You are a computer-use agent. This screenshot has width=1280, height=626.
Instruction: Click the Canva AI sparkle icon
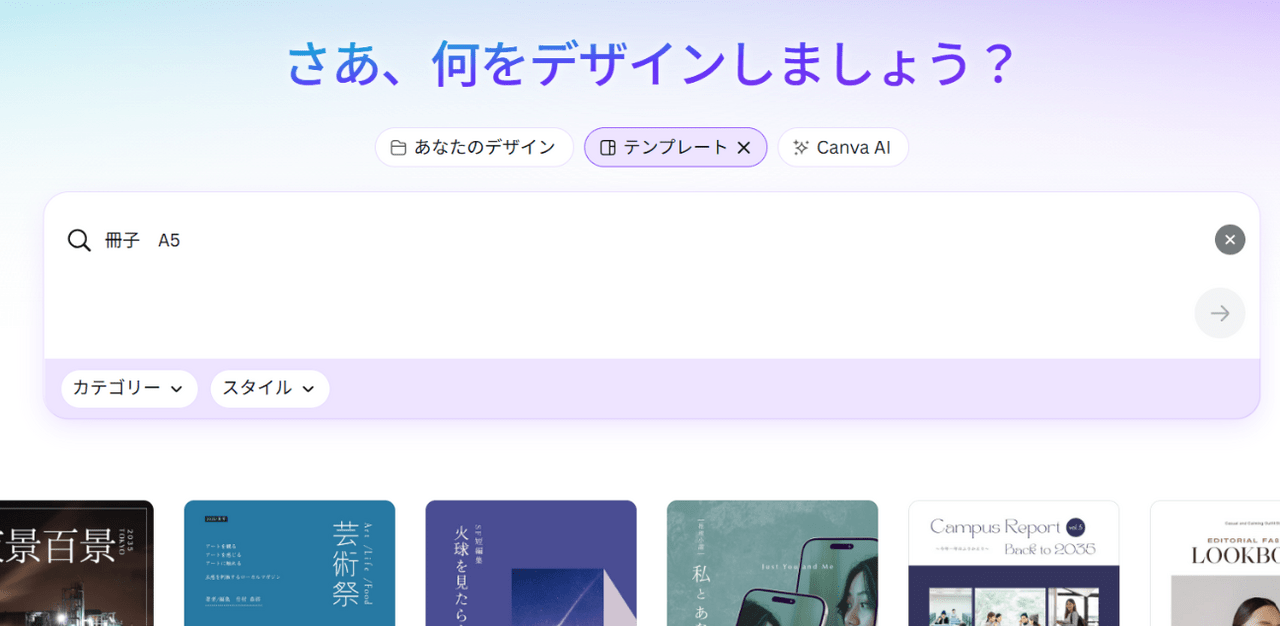click(x=799, y=147)
